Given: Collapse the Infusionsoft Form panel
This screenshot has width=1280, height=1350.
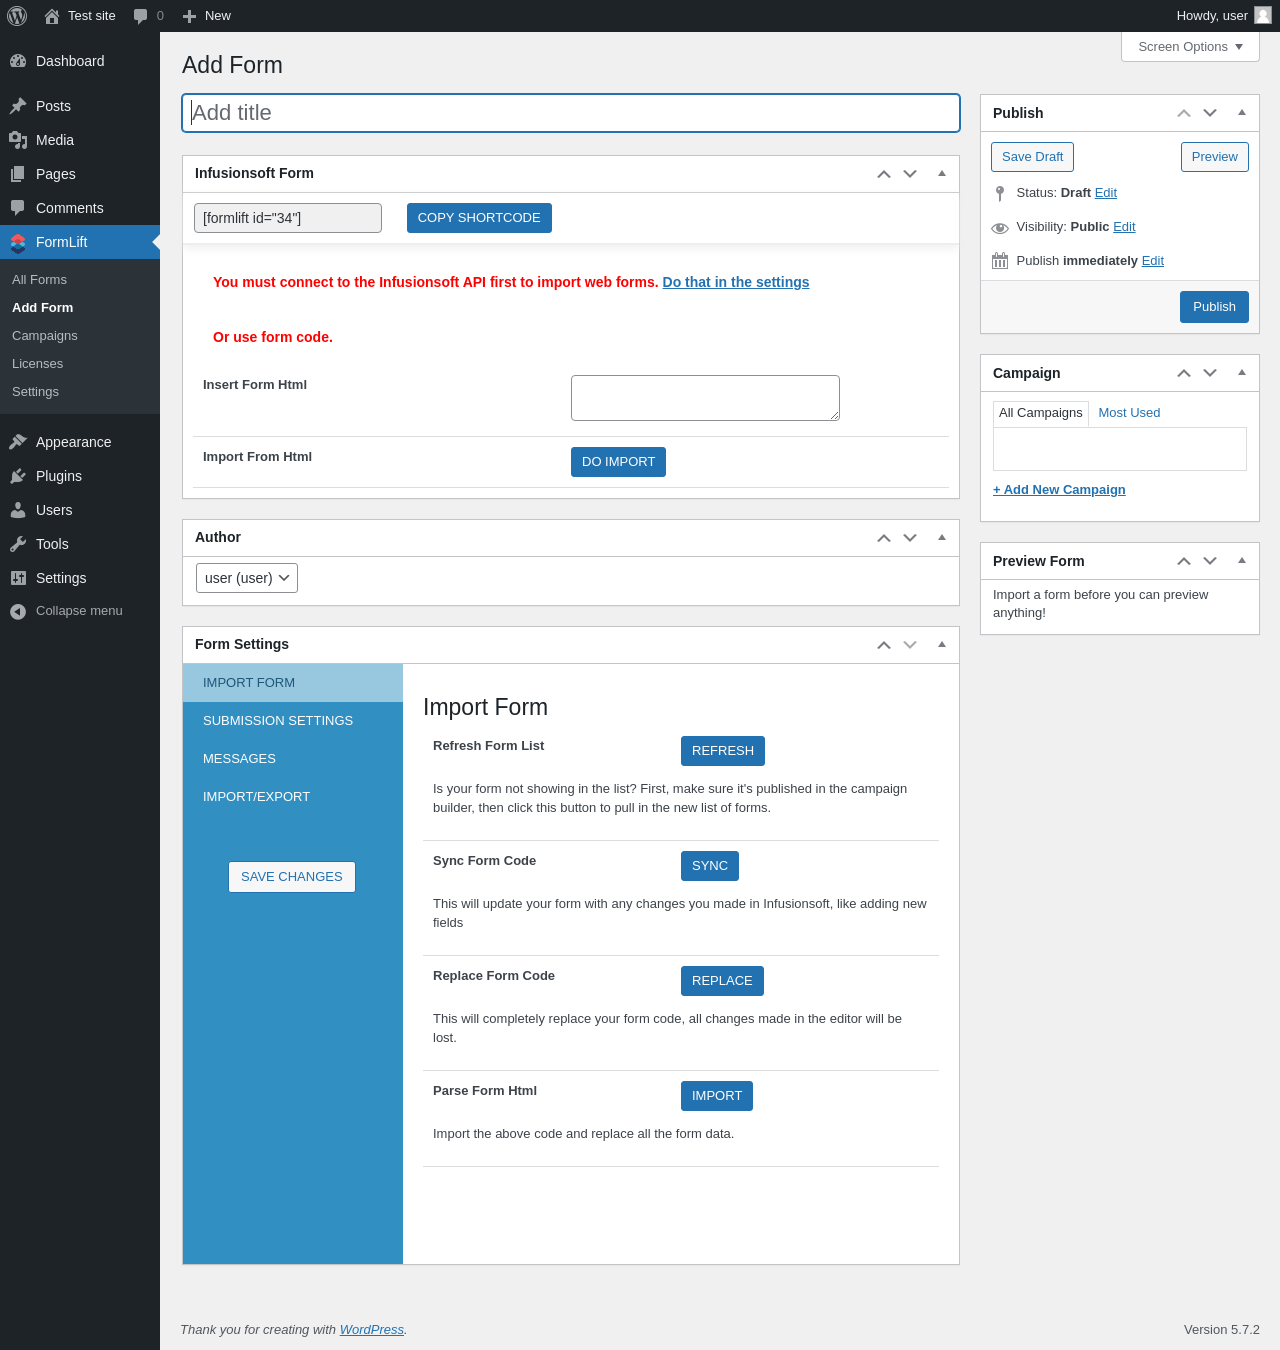Looking at the screenshot, I should 942,173.
